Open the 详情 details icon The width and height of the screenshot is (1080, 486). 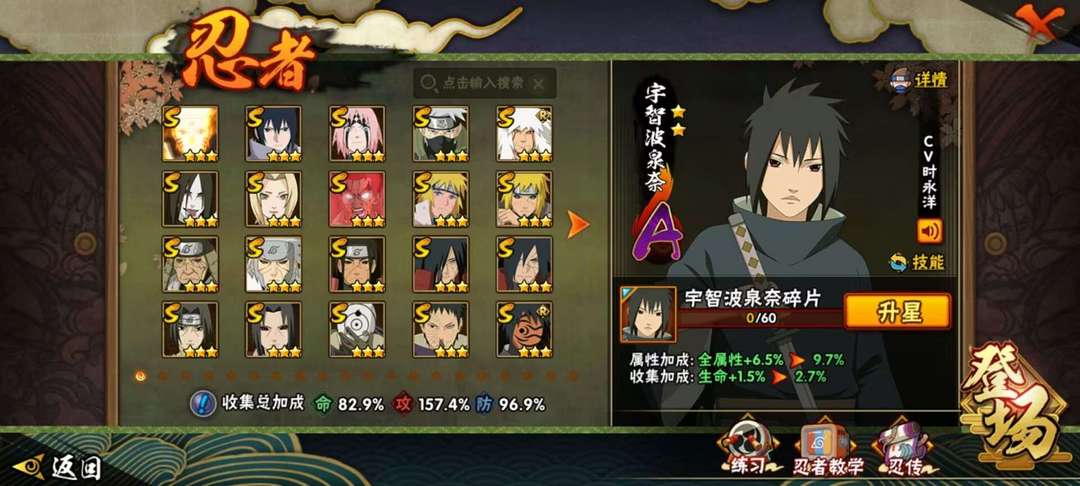coord(920,80)
